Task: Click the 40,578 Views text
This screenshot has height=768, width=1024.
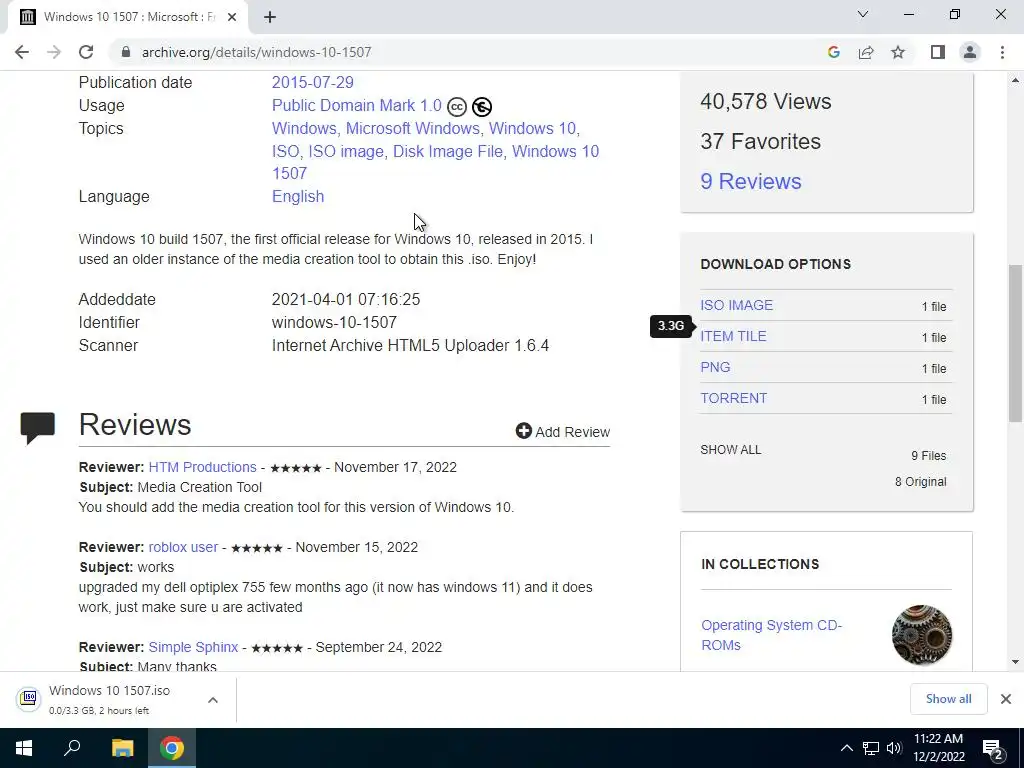Action: (x=765, y=101)
